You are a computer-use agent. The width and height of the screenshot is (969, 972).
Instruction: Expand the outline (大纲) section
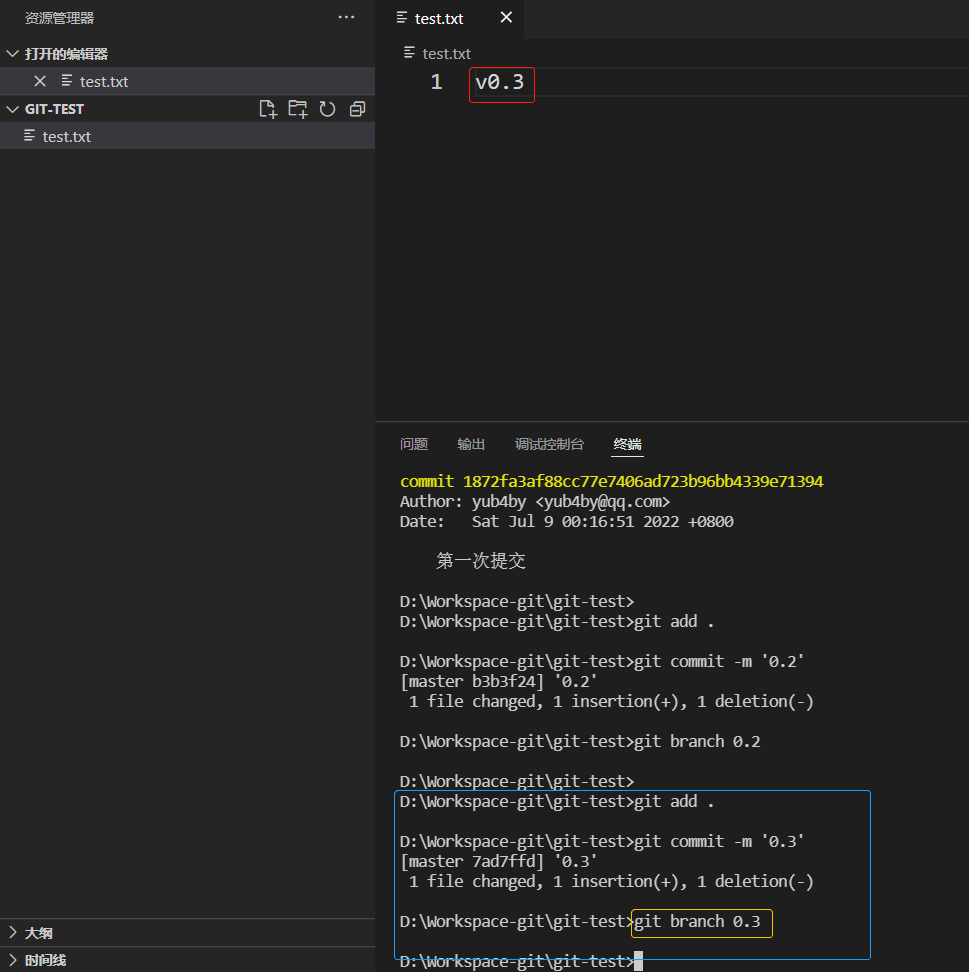click(x=12, y=932)
